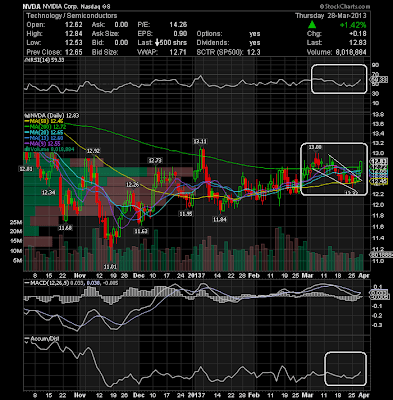This screenshot has width=393, height=400.
Task: Click the green up-arrow price change indicator
Action: [x=312, y=25]
